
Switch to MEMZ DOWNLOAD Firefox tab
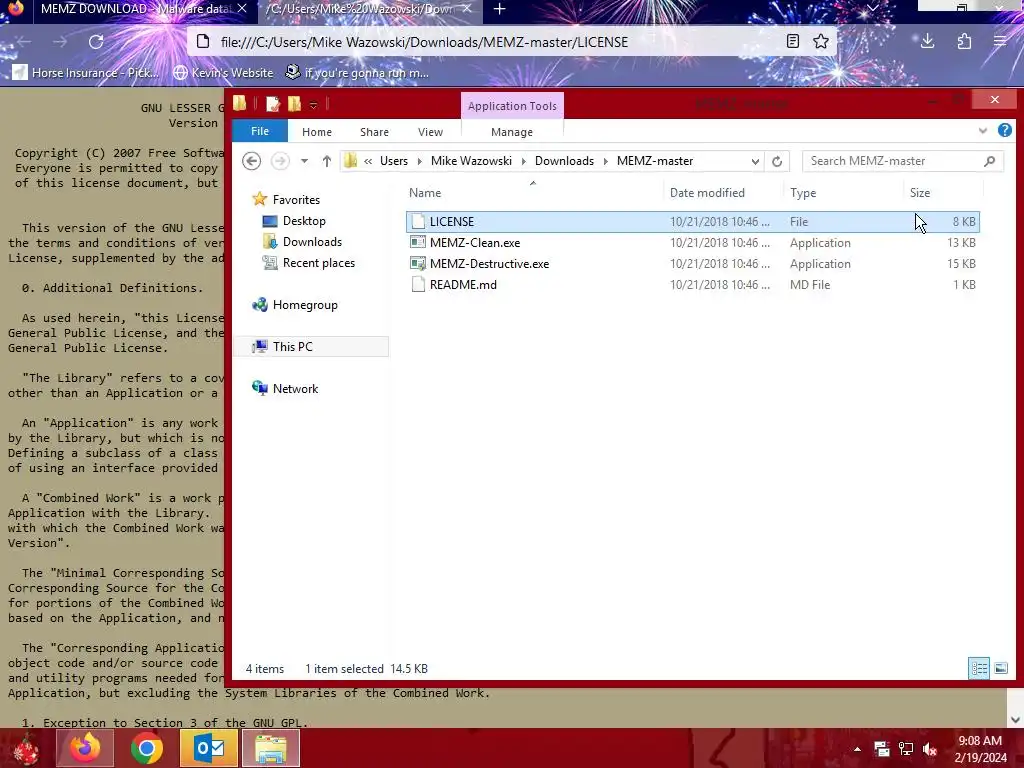[x=135, y=9]
